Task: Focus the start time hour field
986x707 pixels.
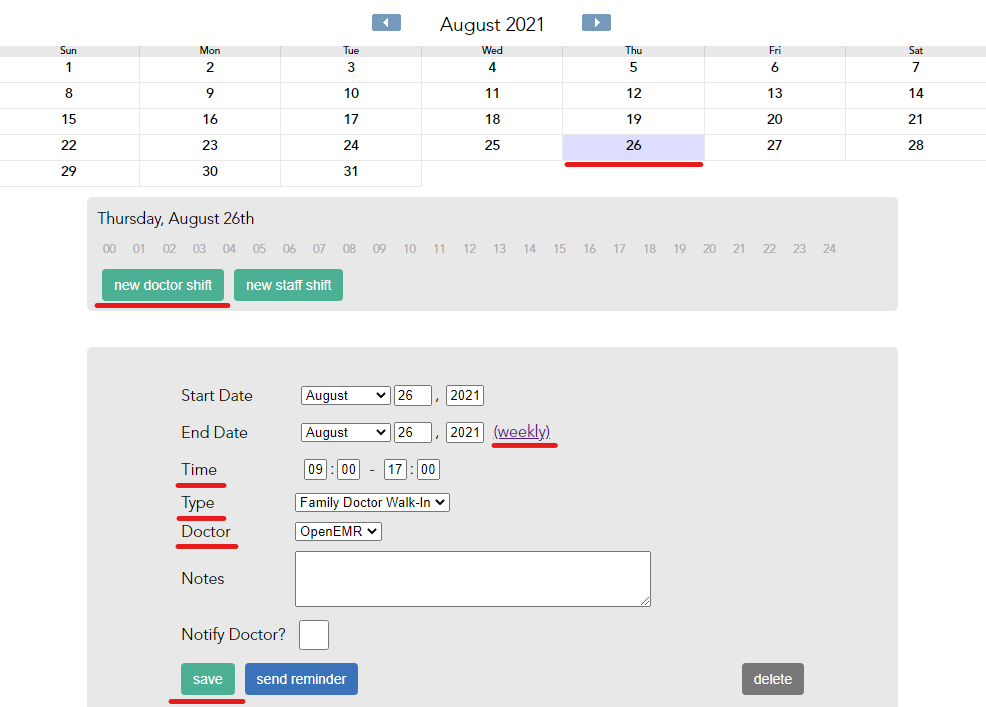Action: tap(315, 469)
